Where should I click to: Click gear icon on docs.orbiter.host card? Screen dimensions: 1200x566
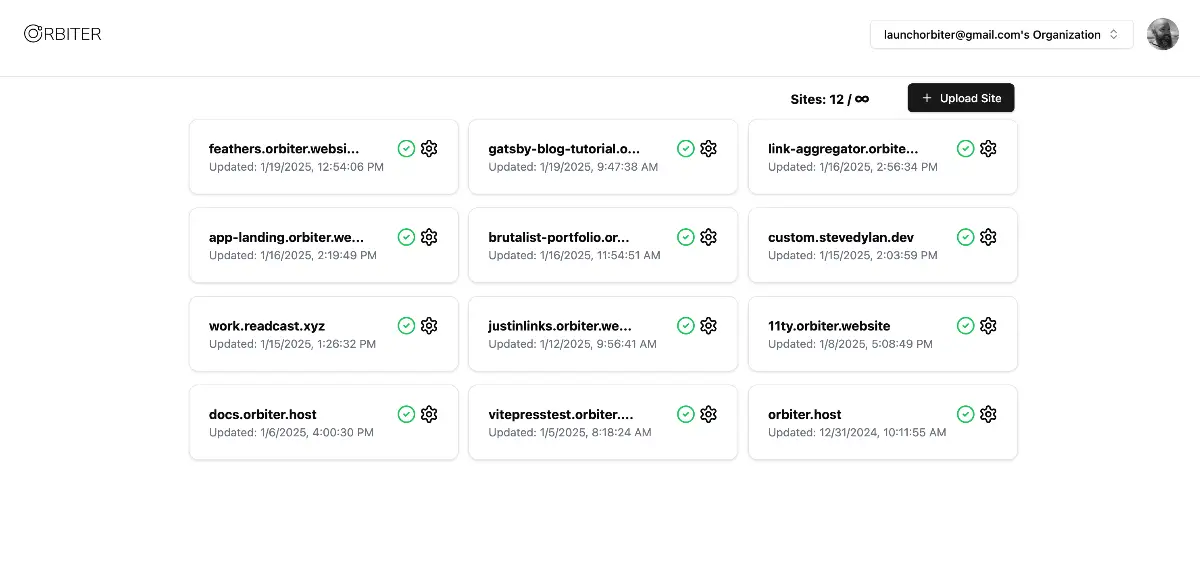click(429, 414)
